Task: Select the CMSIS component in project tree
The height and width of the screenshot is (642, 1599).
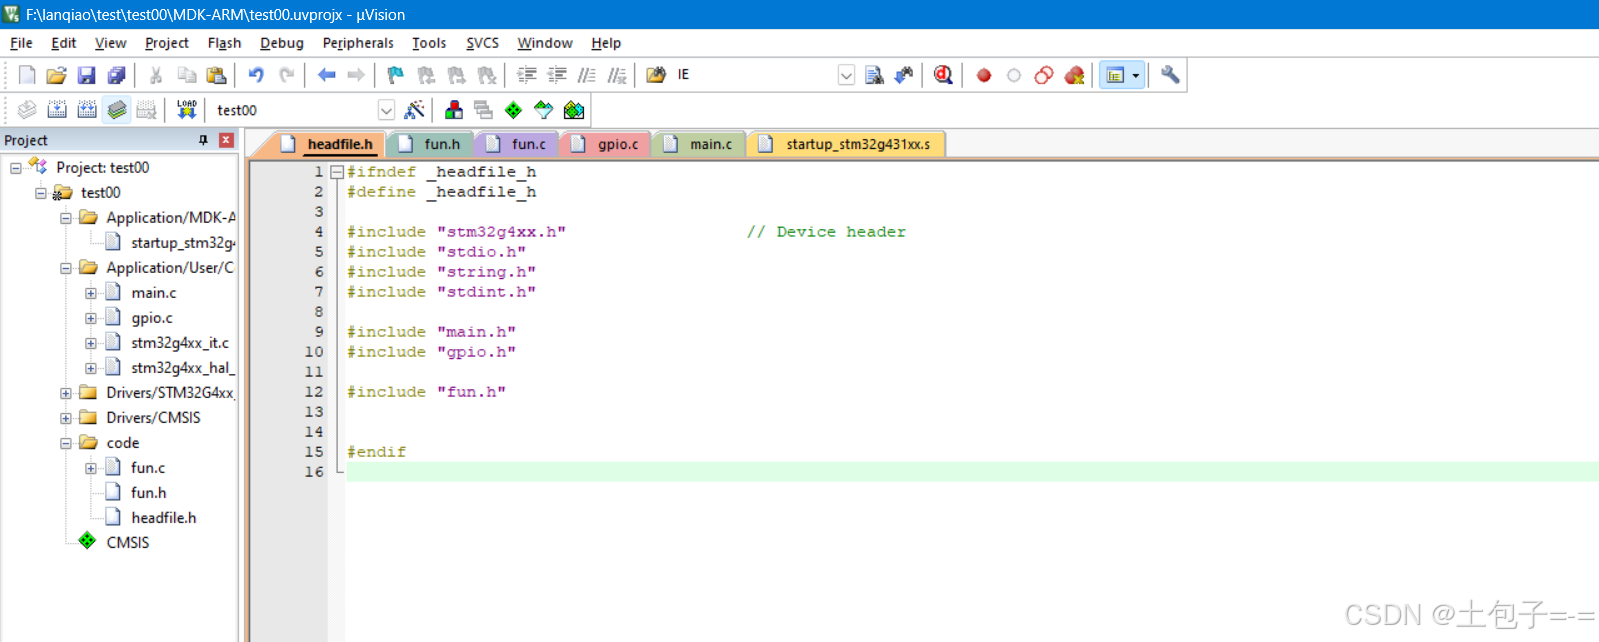Action: tap(128, 543)
